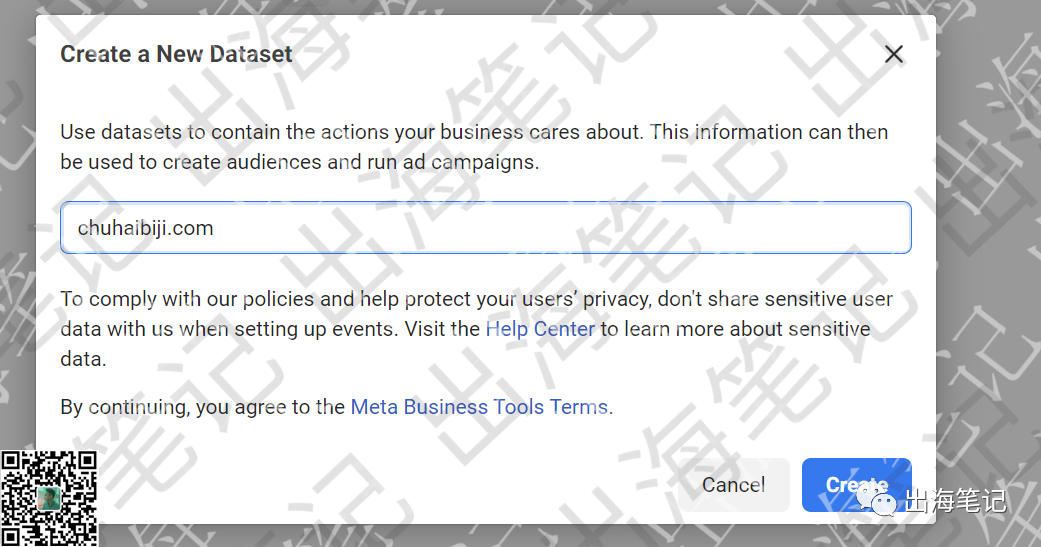Click the 出海笔记 watermark label

click(x=956, y=501)
